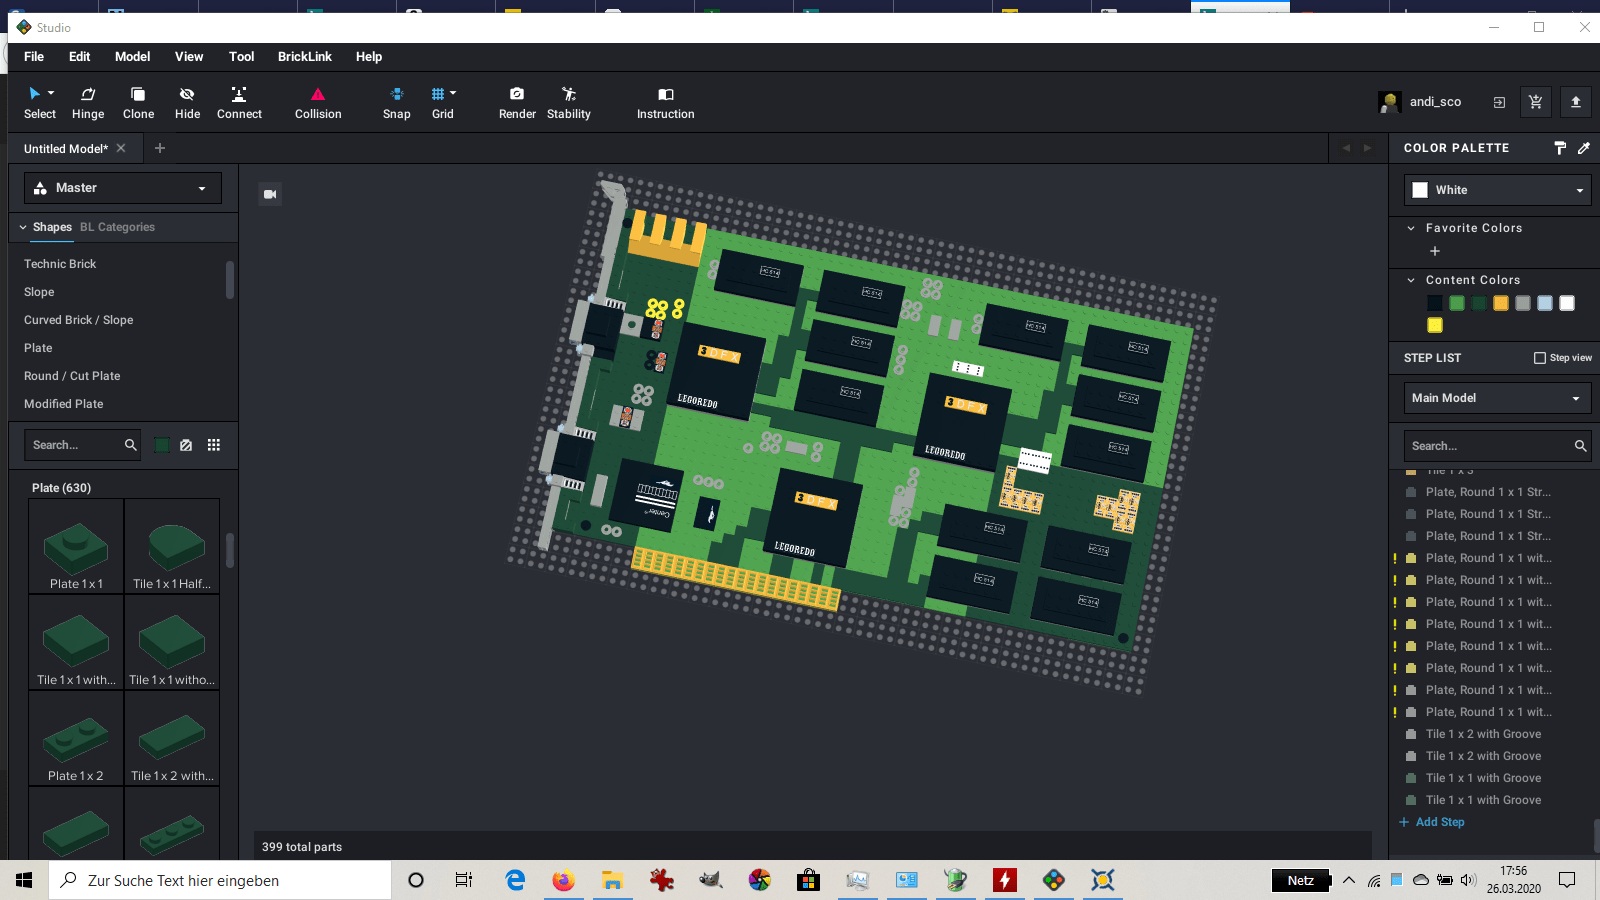Screen dimensions: 1600x900
Task: Collapse the Content Colors section
Action: coord(1411,280)
